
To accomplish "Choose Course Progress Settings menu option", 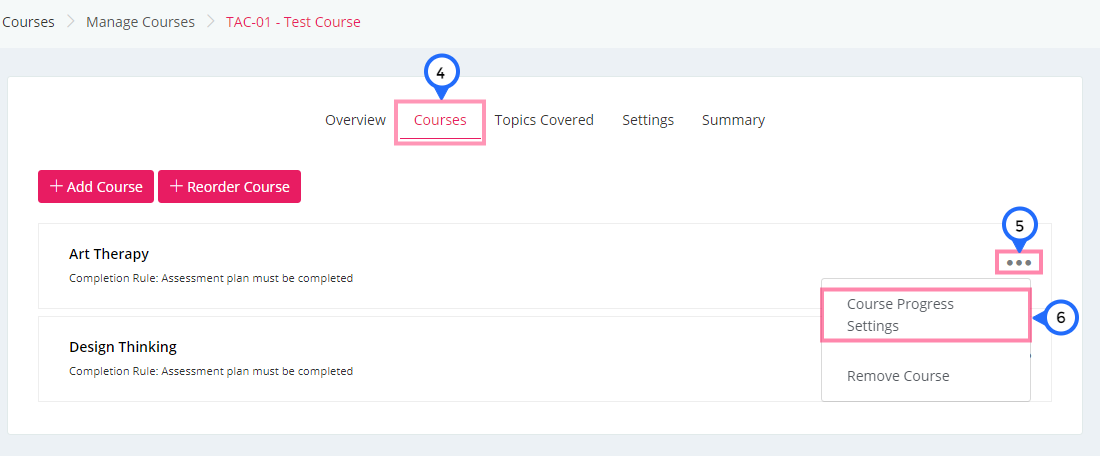I will tap(925, 315).
